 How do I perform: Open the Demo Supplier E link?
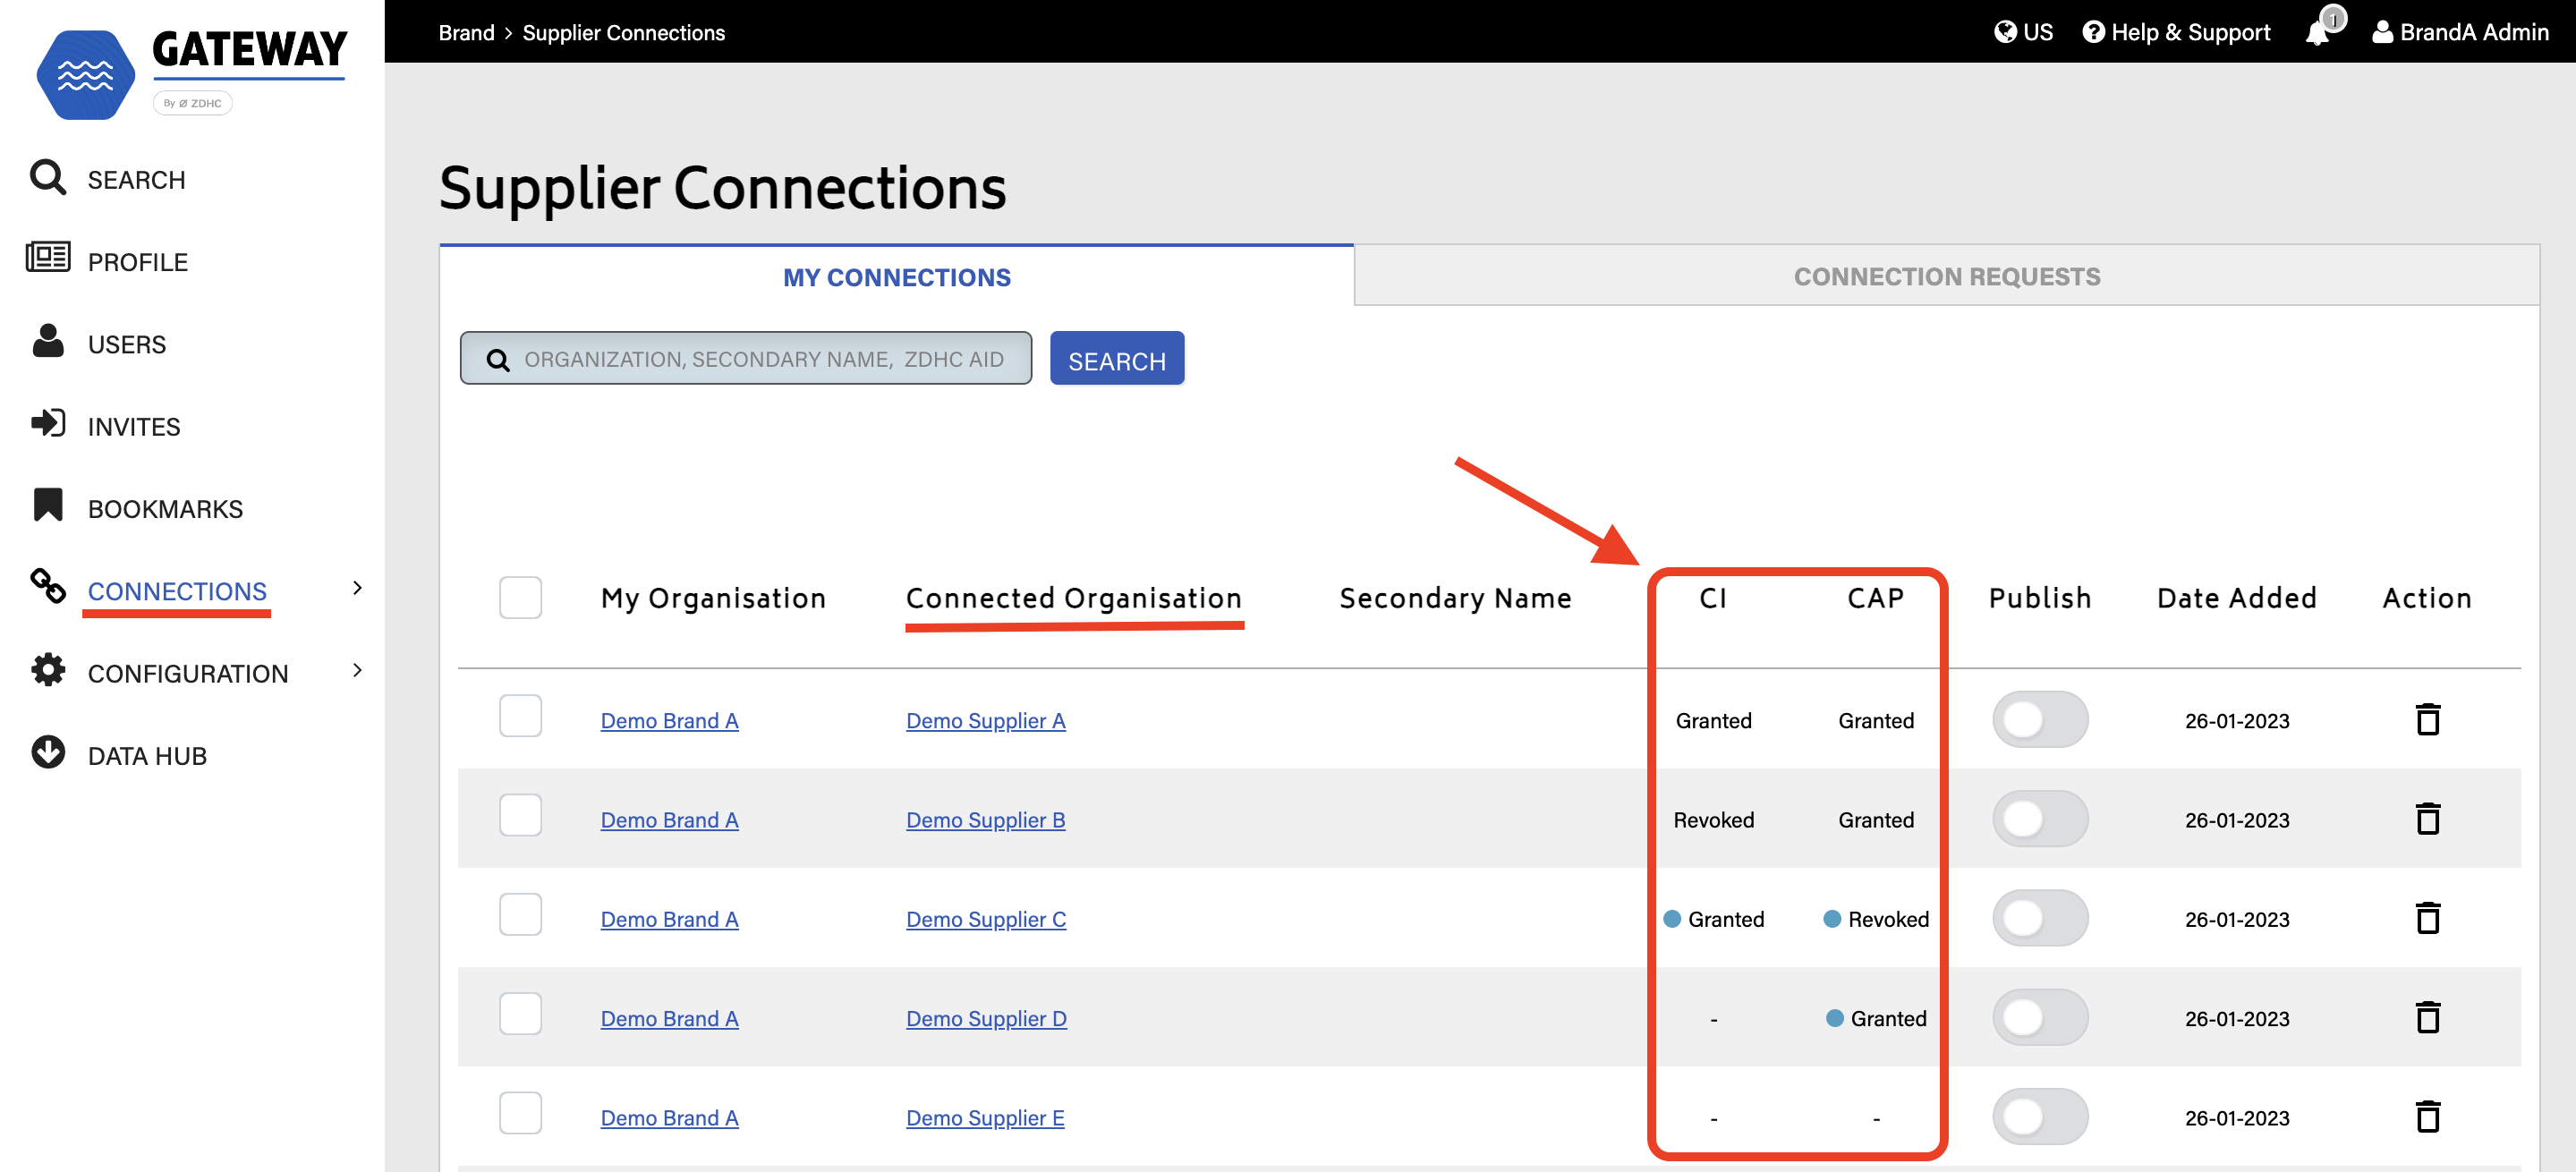pyautogui.click(x=984, y=1117)
